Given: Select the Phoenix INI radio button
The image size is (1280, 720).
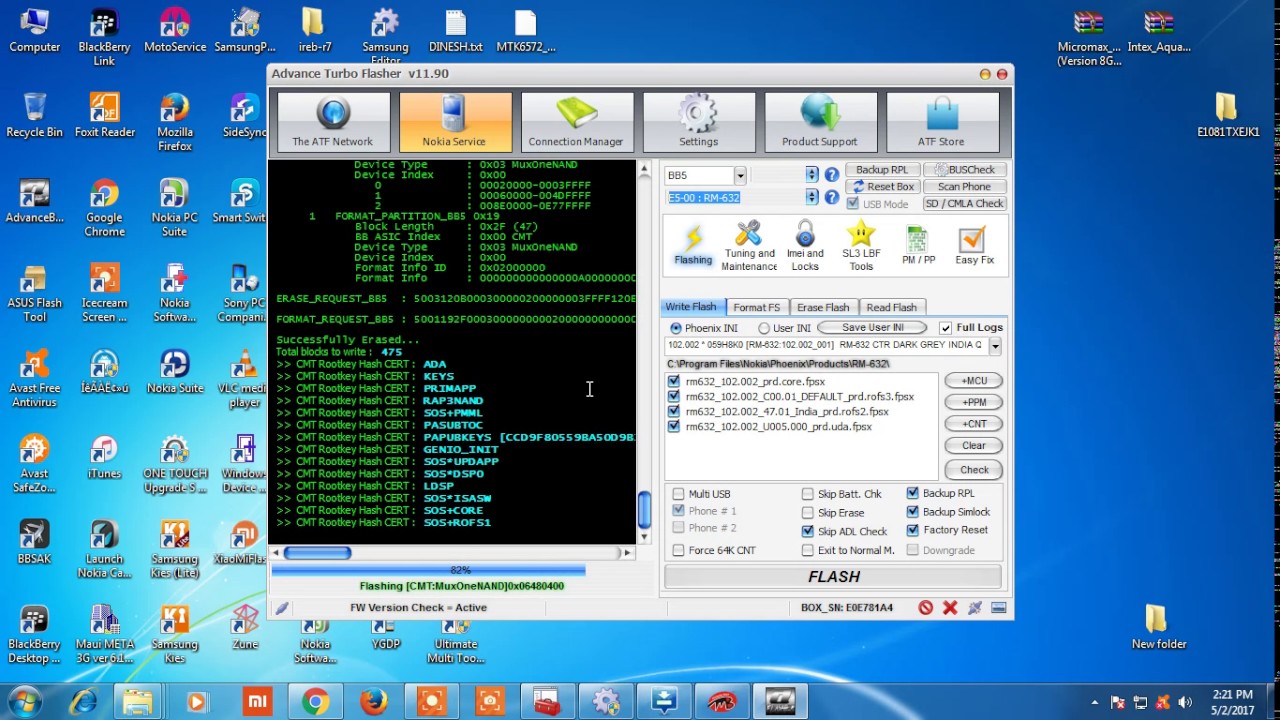Looking at the screenshot, I should pyautogui.click(x=676, y=328).
